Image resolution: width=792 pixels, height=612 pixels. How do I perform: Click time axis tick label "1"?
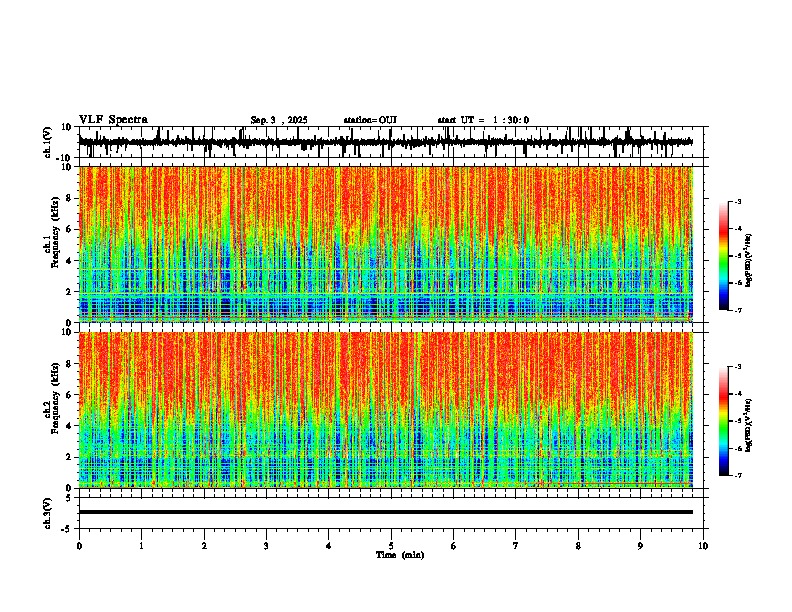(x=141, y=546)
